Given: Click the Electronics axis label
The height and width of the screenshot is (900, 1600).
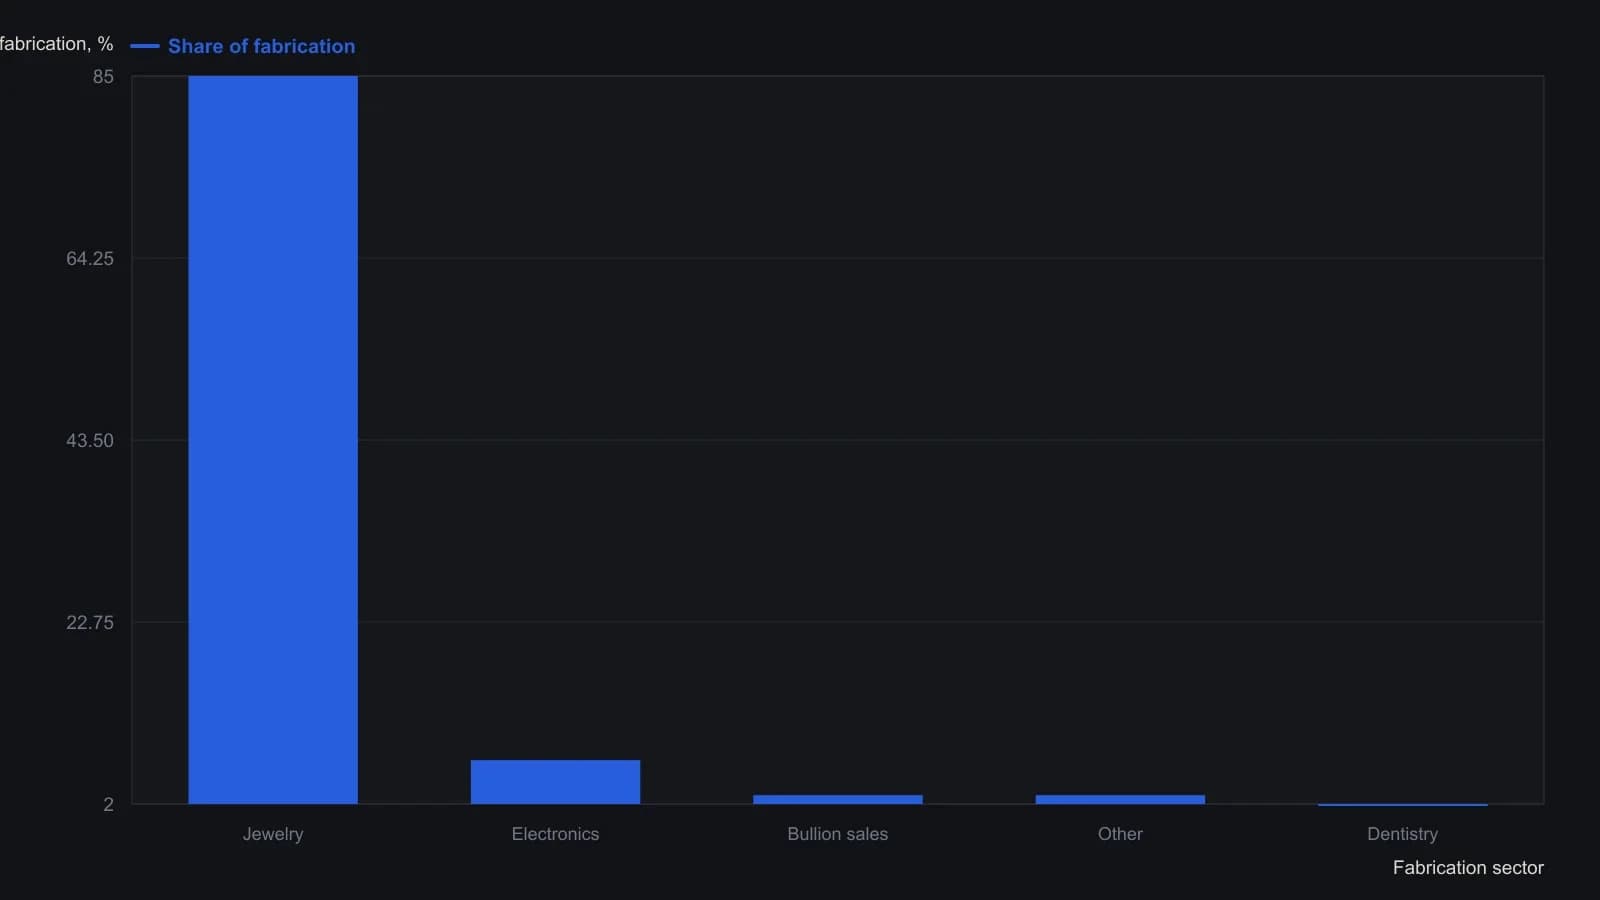Looking at the screenshot, I should click(555, 834).
